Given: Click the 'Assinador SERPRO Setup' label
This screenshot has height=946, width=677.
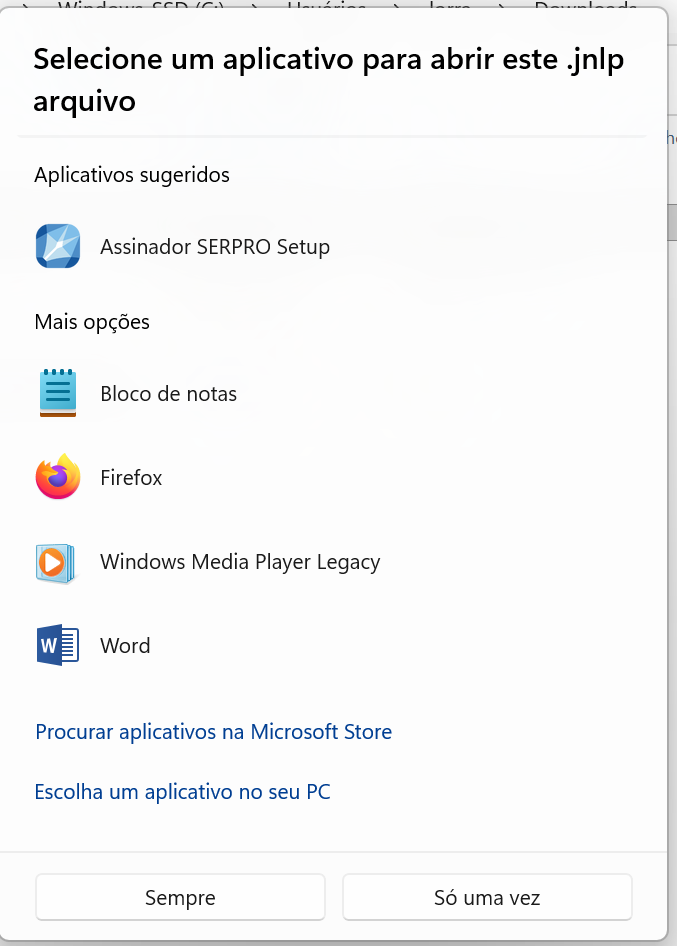Looking at the screenshot, I should point(215,247).
